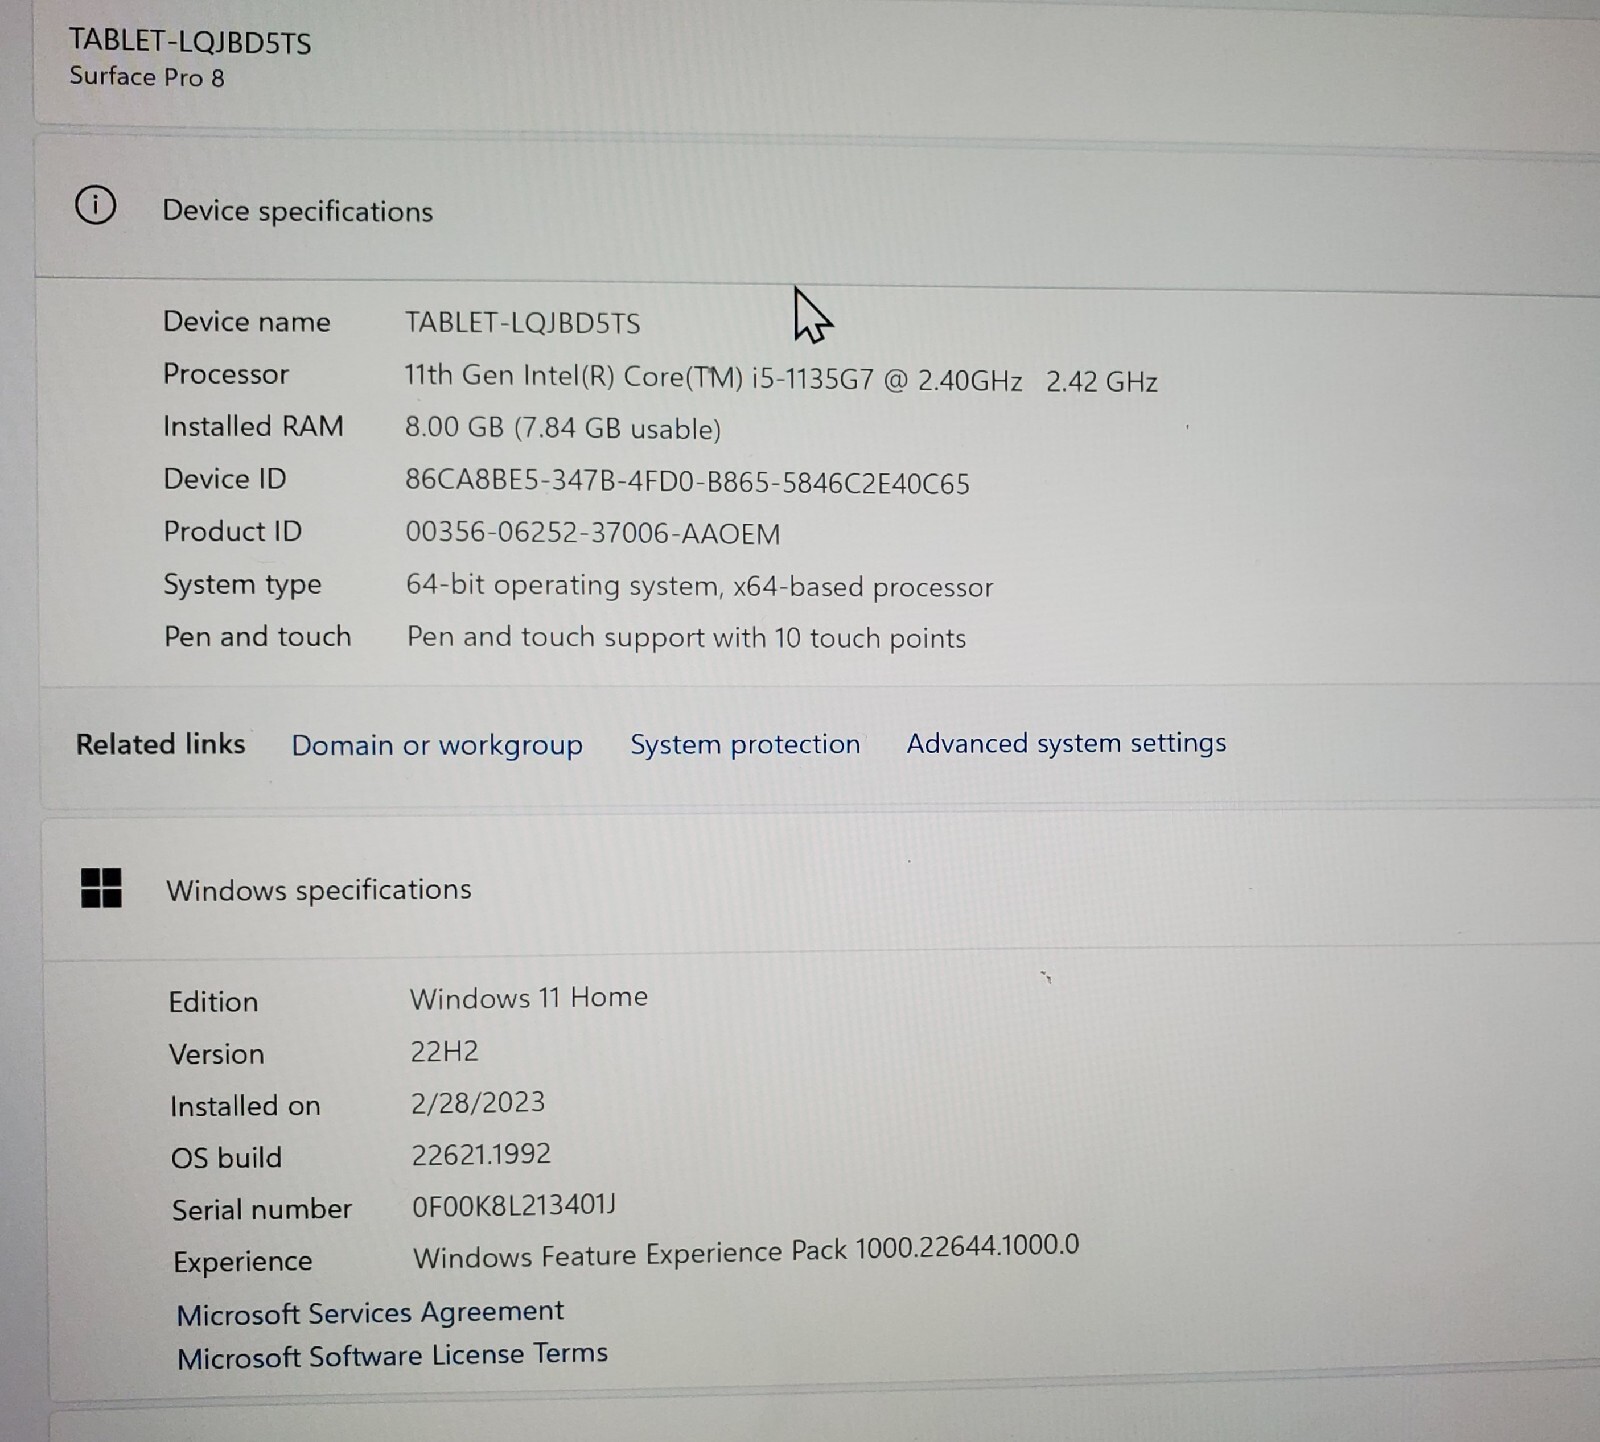Select the serial number 0F00K8L213401J

[x=514, y=1206]
